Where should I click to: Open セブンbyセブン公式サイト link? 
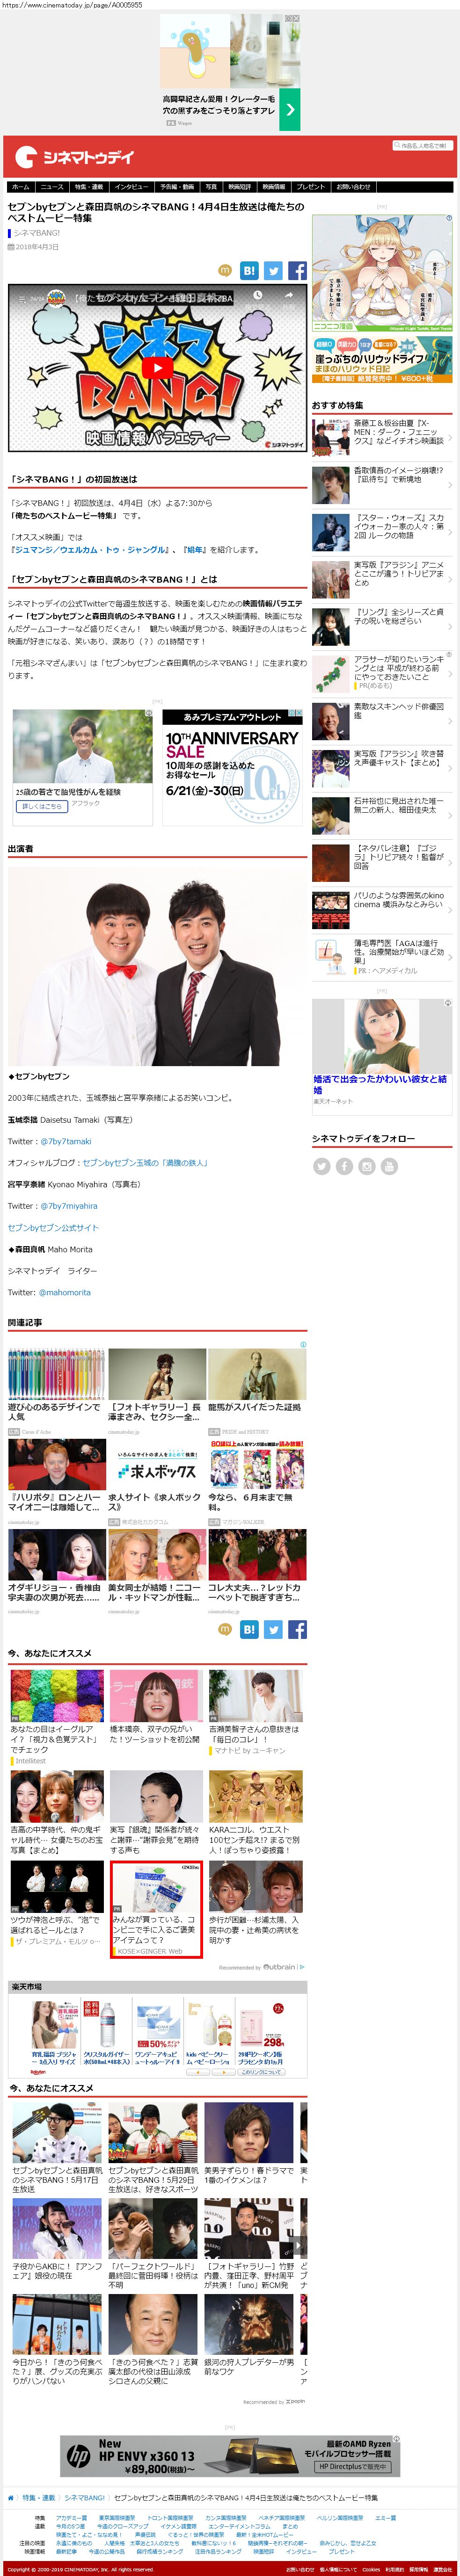53,1227
